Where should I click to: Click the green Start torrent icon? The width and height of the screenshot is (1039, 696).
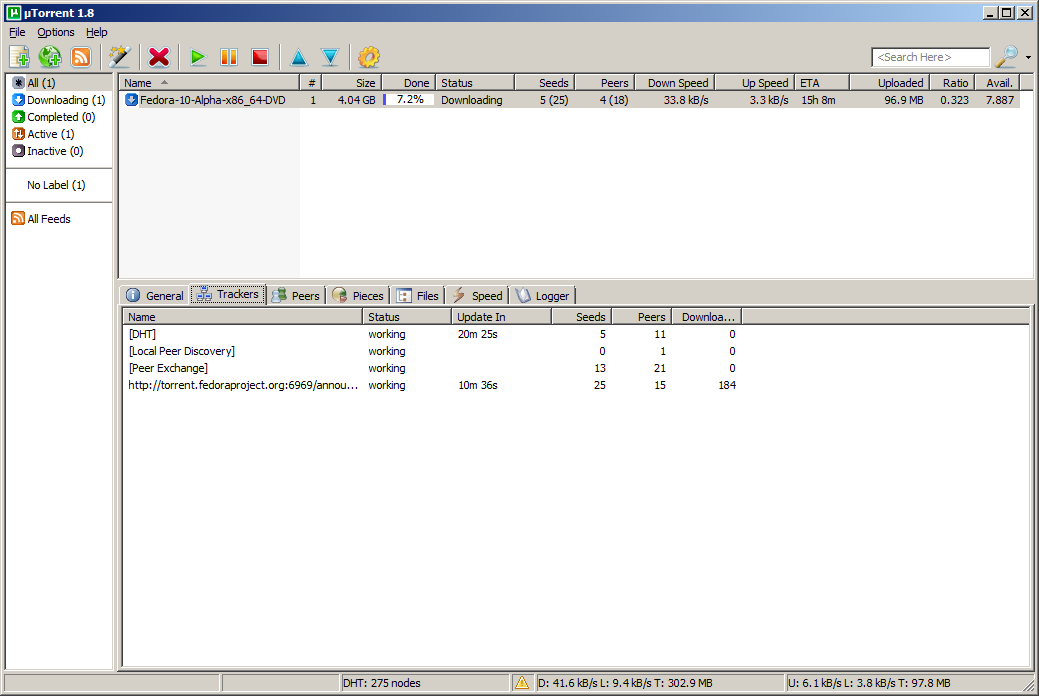[197, 57]
